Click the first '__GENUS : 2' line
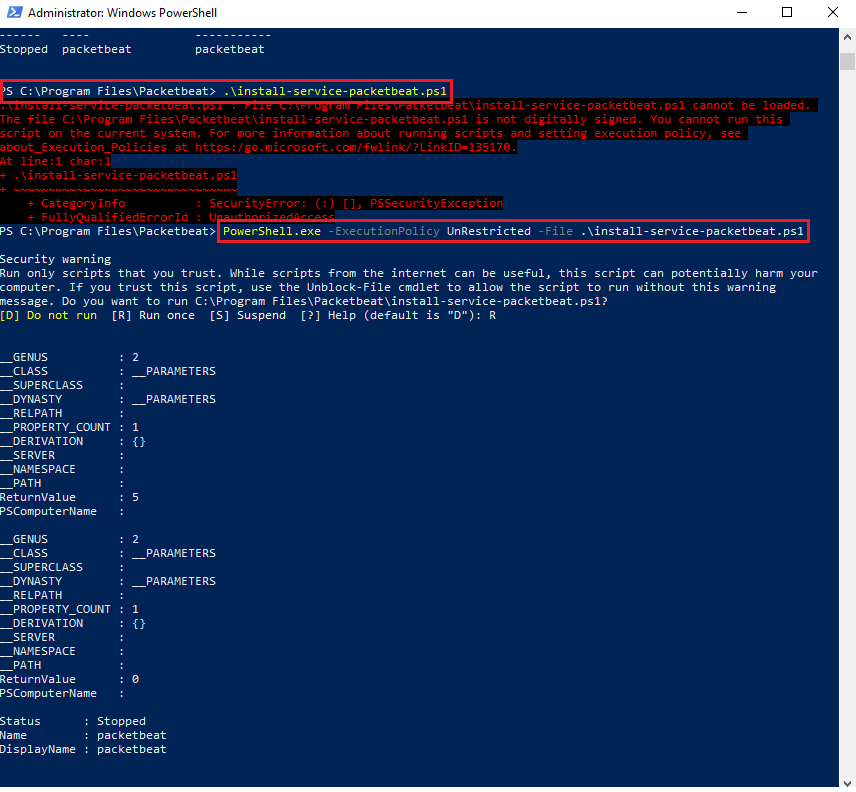The height and width of the screenshot is (792, 856). click(69, 358)
